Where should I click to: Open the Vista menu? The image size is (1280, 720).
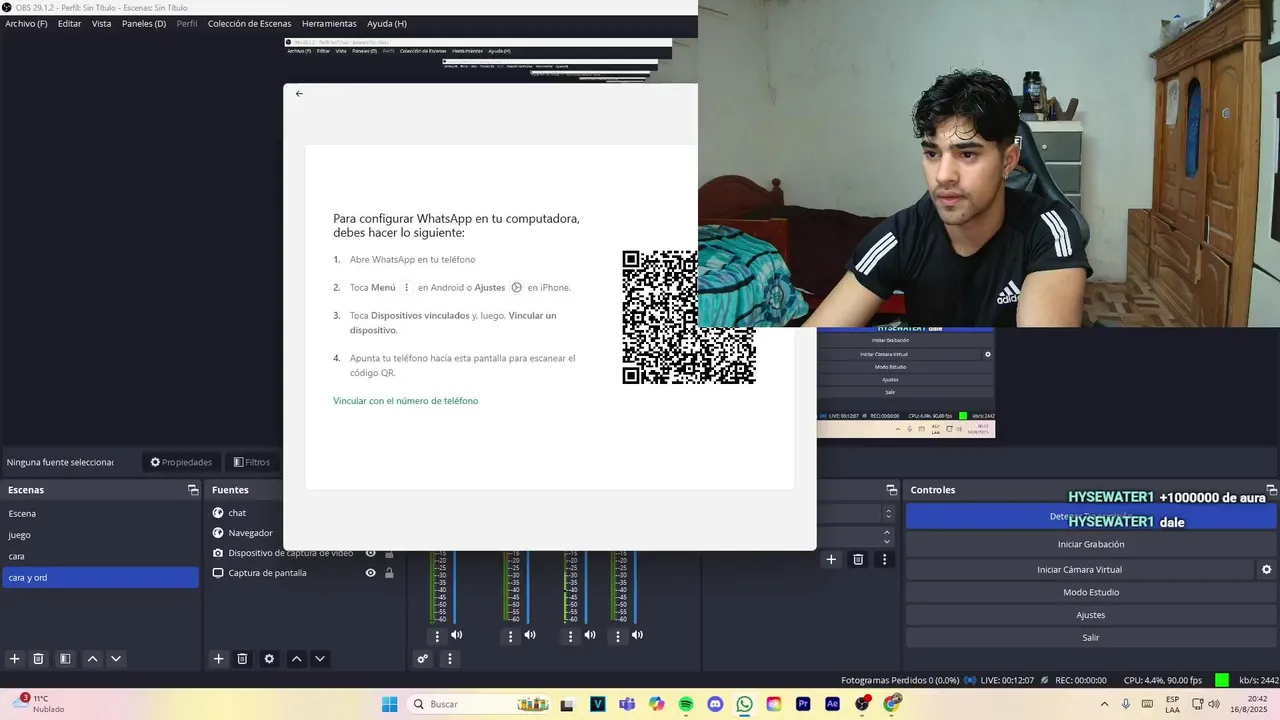(x=102, y=23)
